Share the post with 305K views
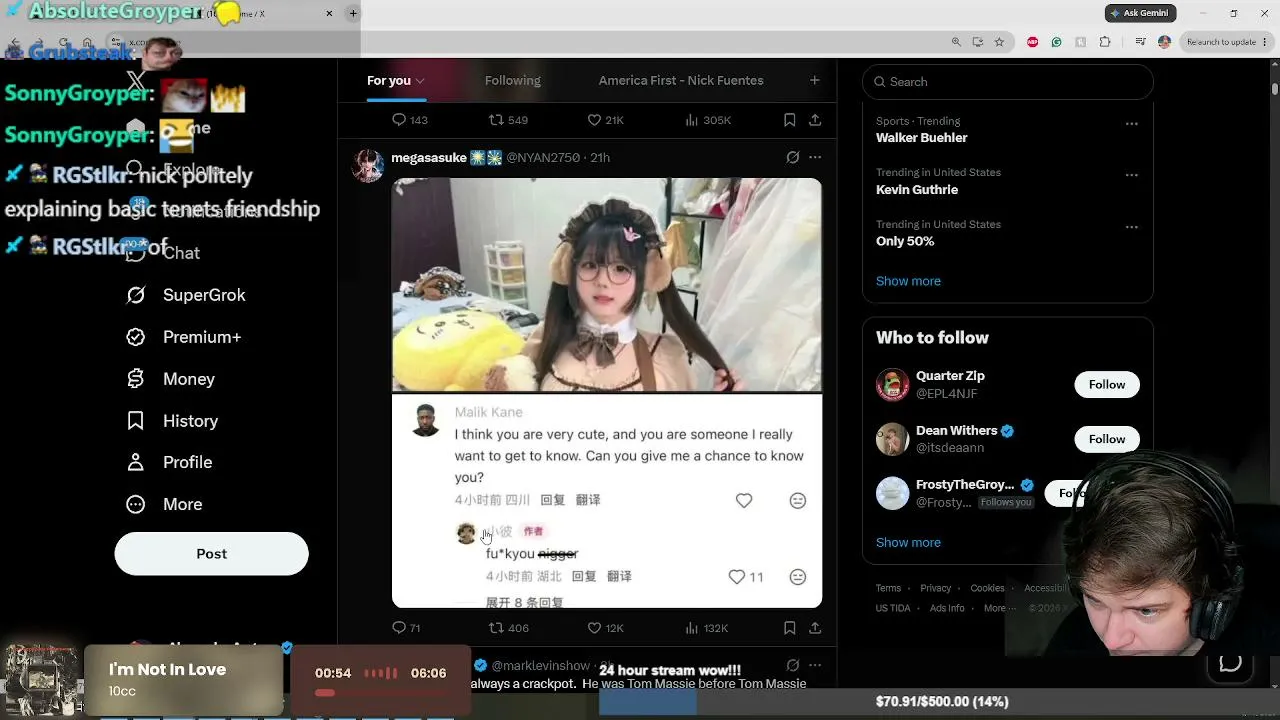This screenshot has width=1280, height=720. 815,120
